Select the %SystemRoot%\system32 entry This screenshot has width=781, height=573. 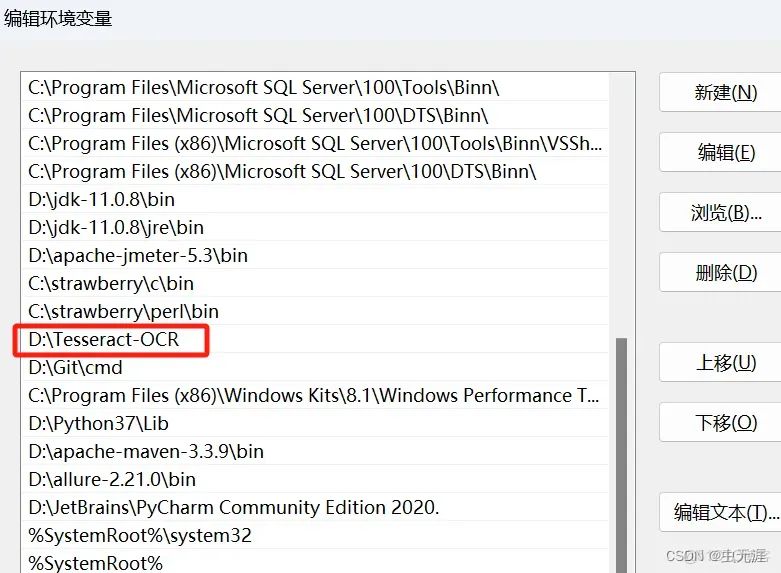315,535
